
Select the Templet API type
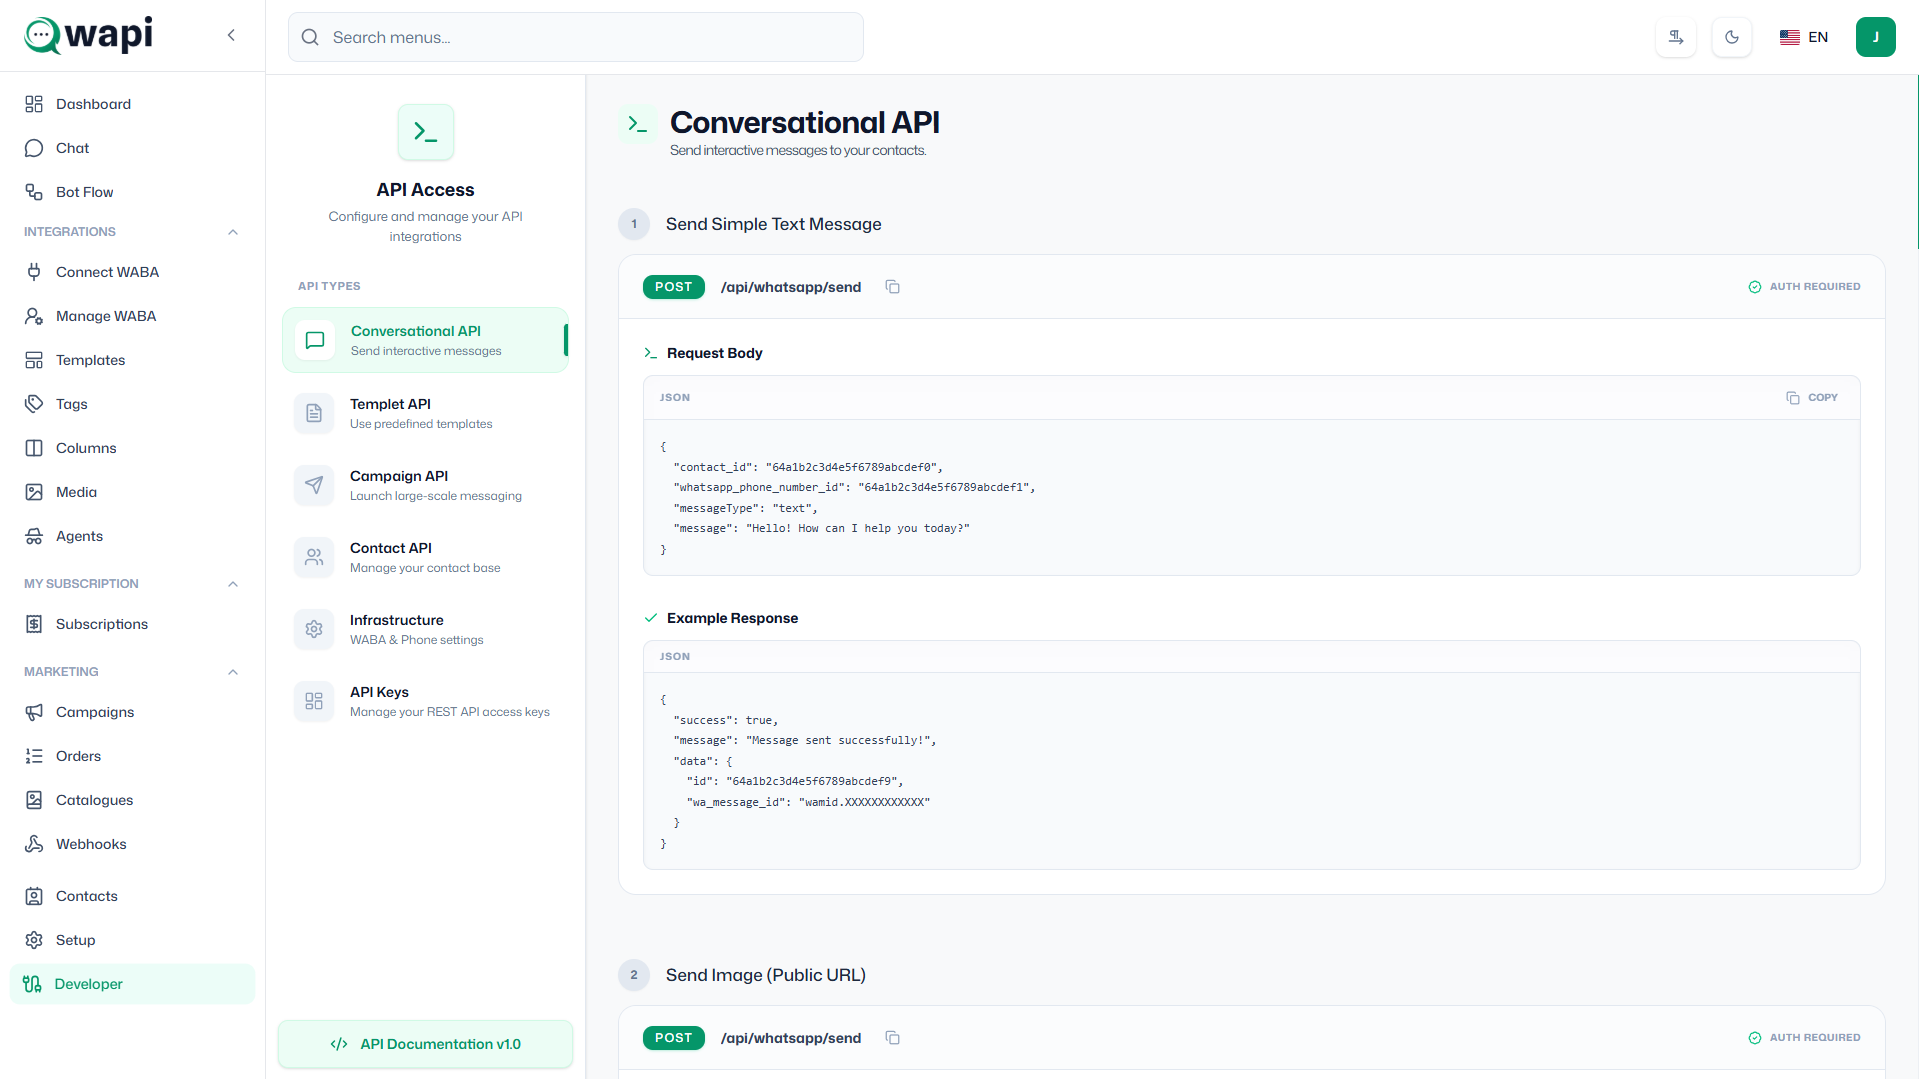pyautogui.click(x=425, y=413)
